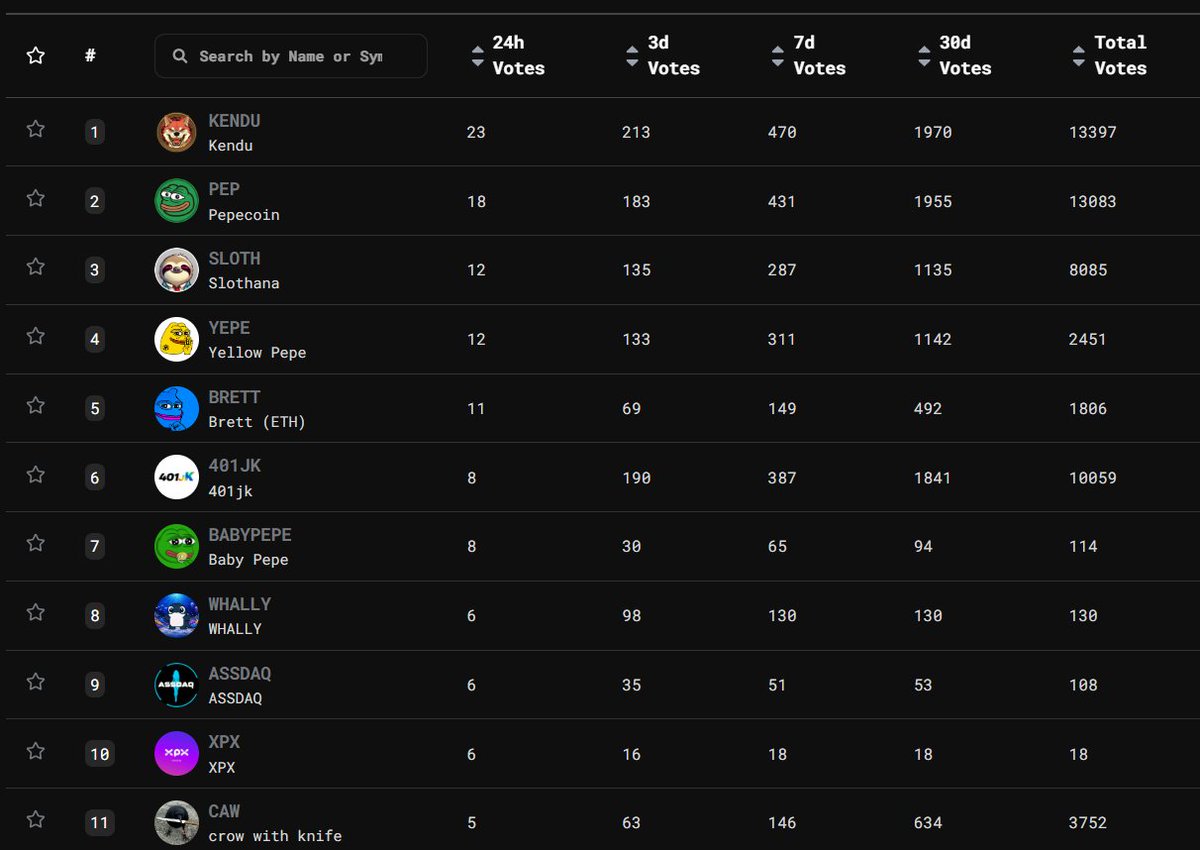Favorite the BABYPEPE row star
The height and width of the screenshot is (850, 1200).
[36, 543]
